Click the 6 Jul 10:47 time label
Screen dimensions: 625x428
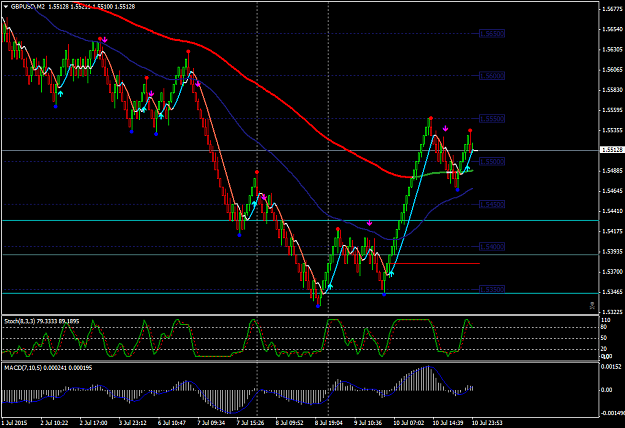coord(172,422)
